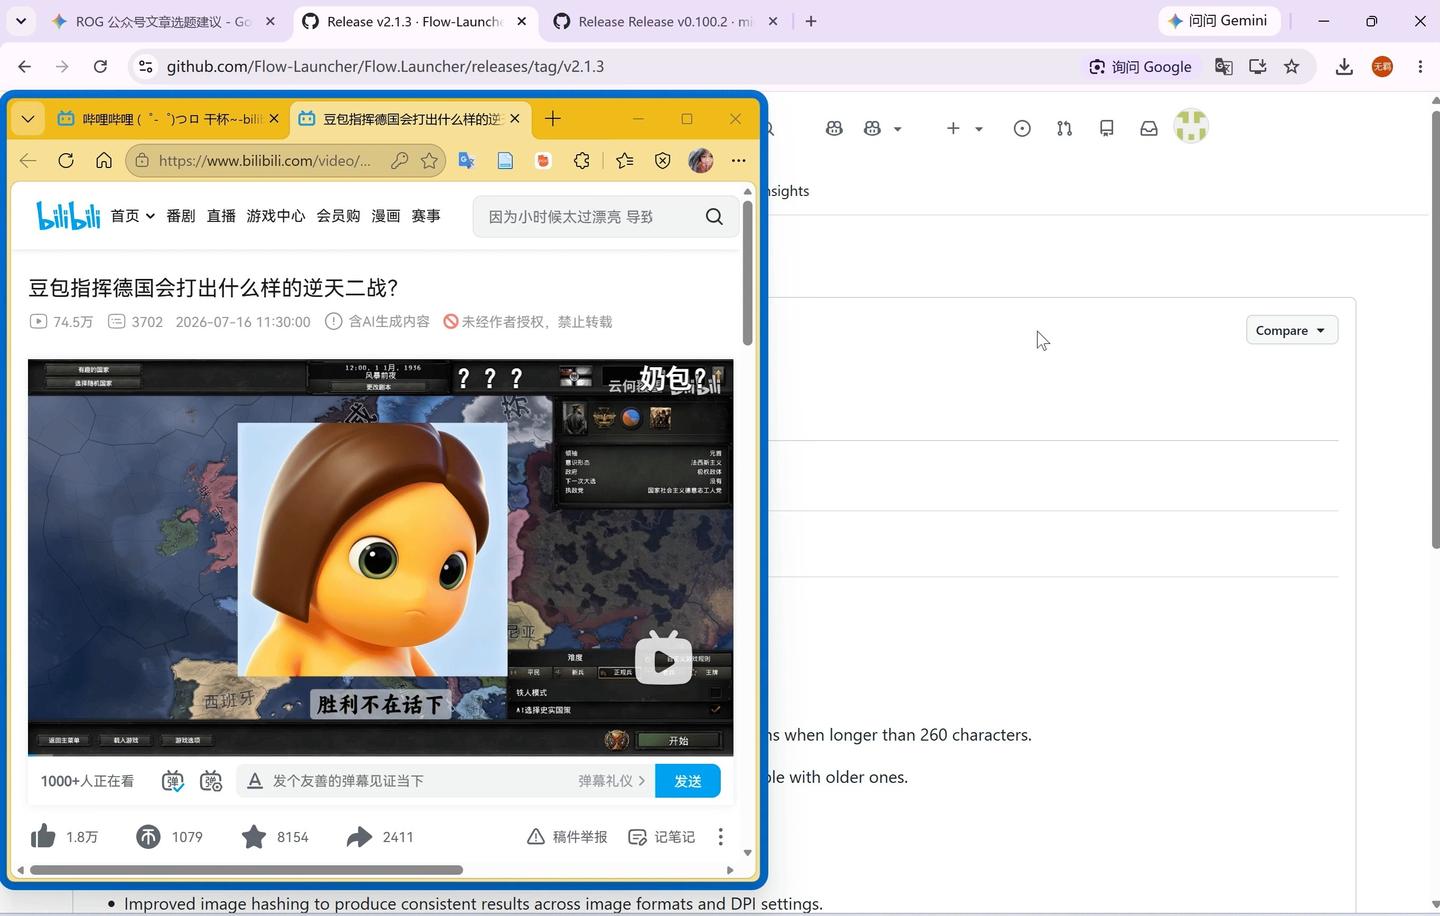Click 问问 Gemini button in Chrome
The image size is (1440, 916).
1218,21
